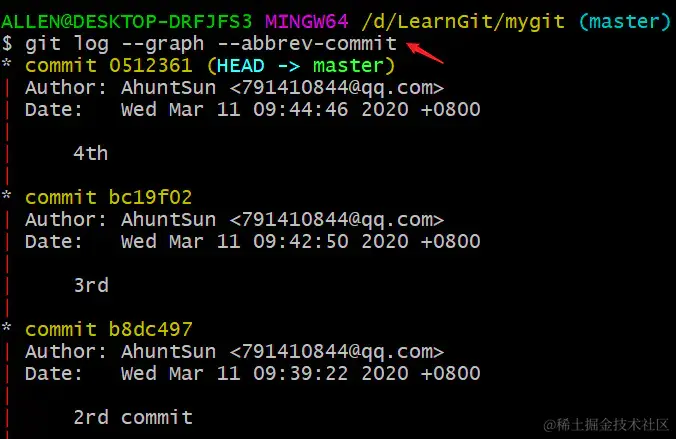
Task: Click the dollar sign prompt symbol
Action: [7, 44]
